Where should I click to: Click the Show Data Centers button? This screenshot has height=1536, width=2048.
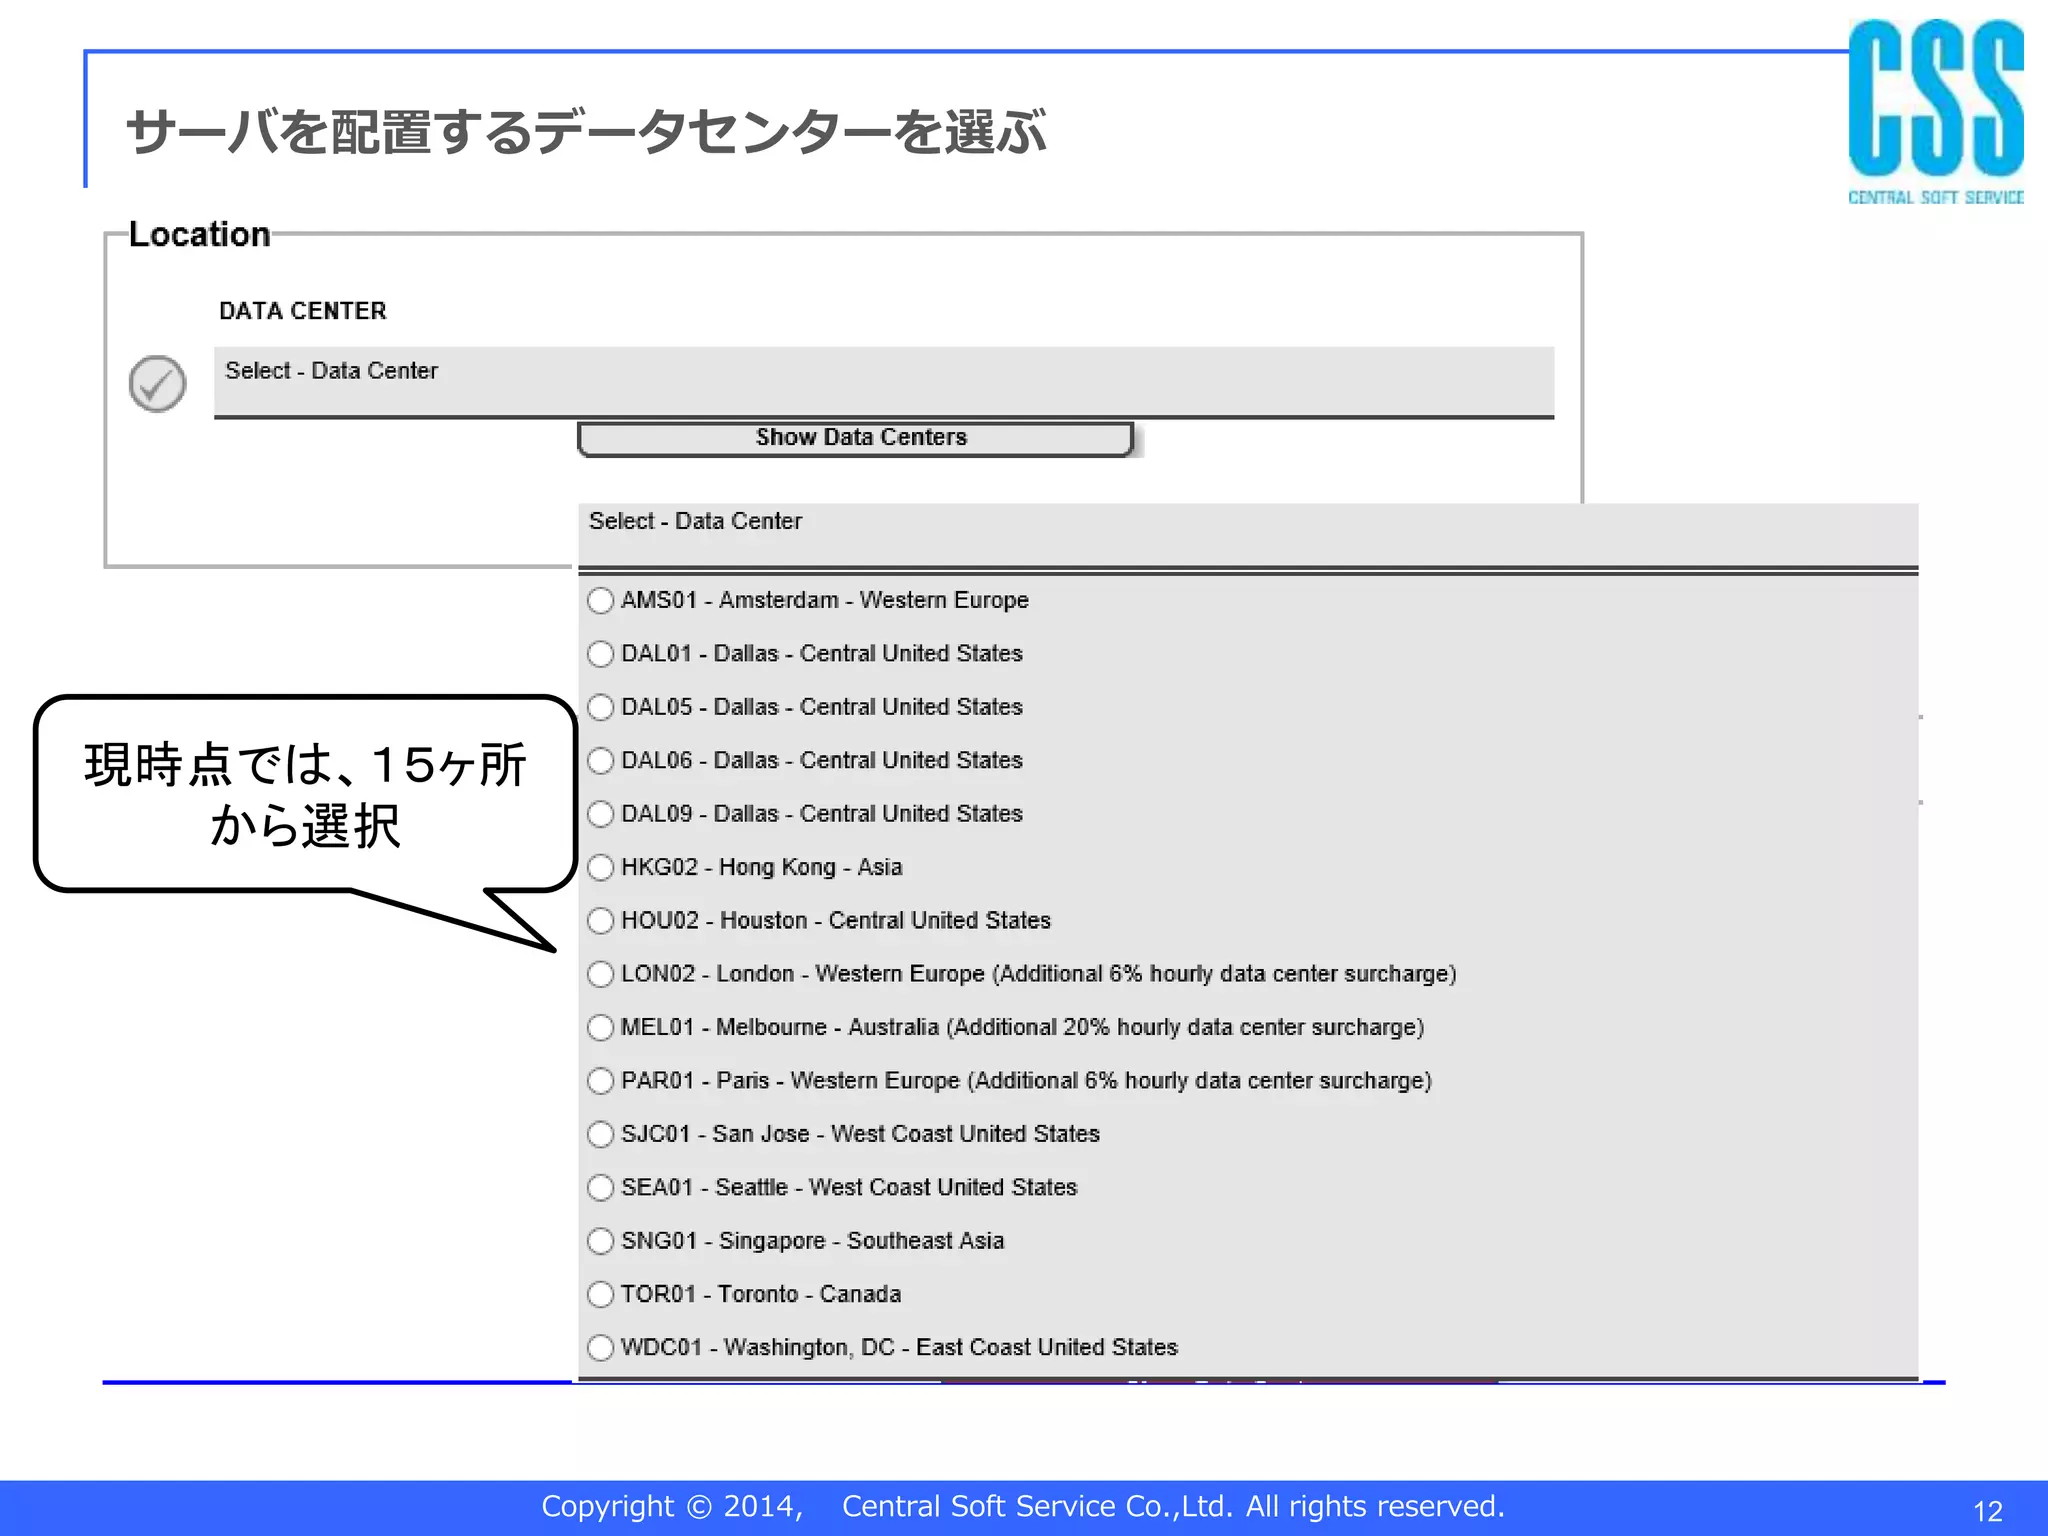click(x=857, y=438)
